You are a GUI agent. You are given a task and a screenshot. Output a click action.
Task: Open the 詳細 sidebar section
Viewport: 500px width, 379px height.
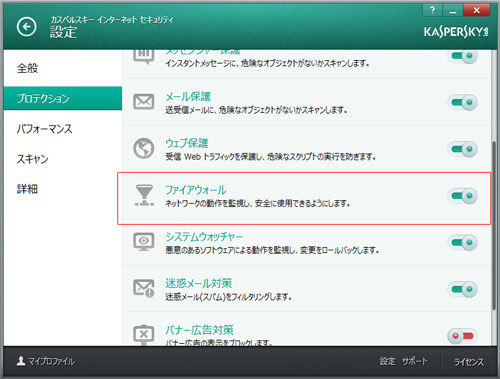pyautogui.click(x=63, y=189)
